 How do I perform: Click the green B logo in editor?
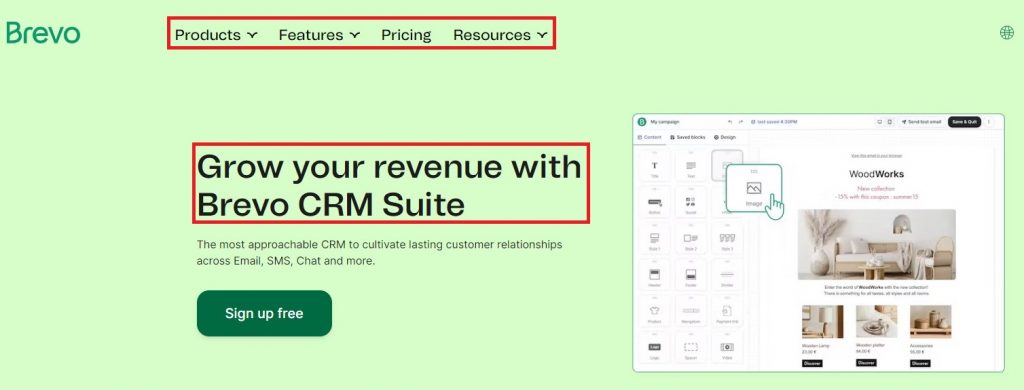pyautogui.click(x=641, y=122)
